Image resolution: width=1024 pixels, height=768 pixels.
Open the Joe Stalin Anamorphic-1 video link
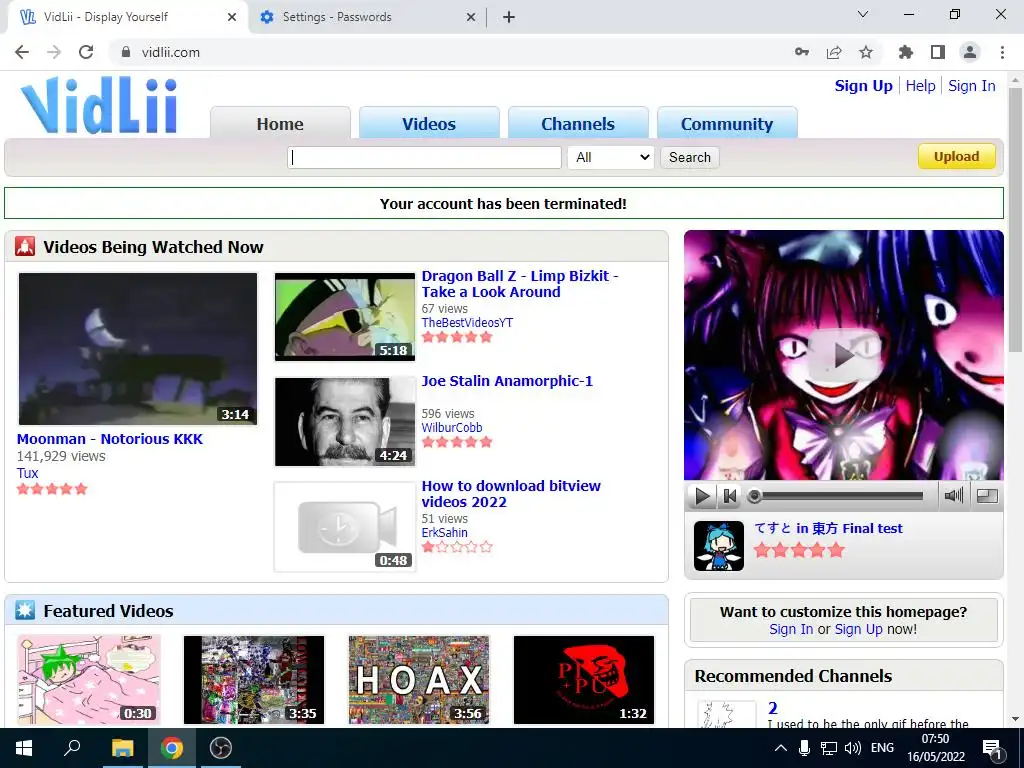point(507,381)
